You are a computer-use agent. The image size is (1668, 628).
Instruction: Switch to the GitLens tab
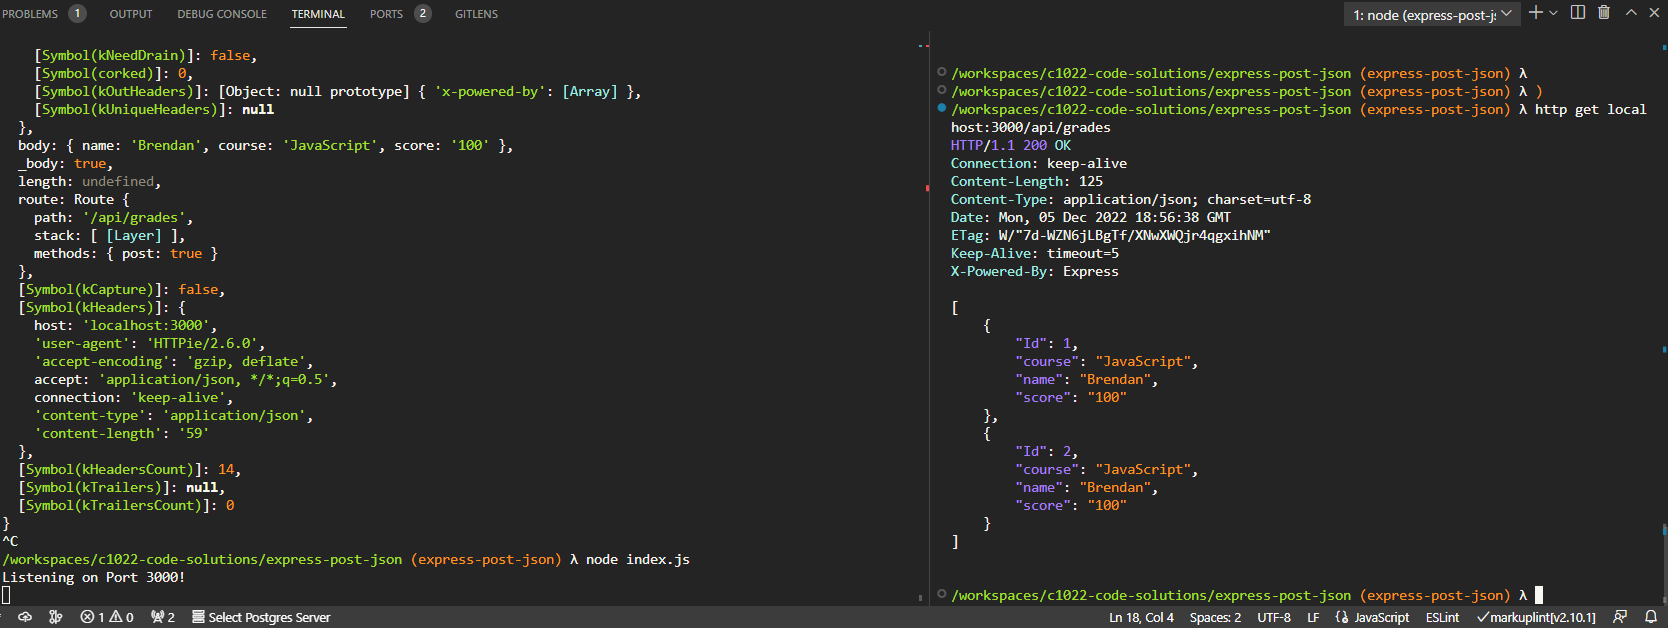coord(476,14)
